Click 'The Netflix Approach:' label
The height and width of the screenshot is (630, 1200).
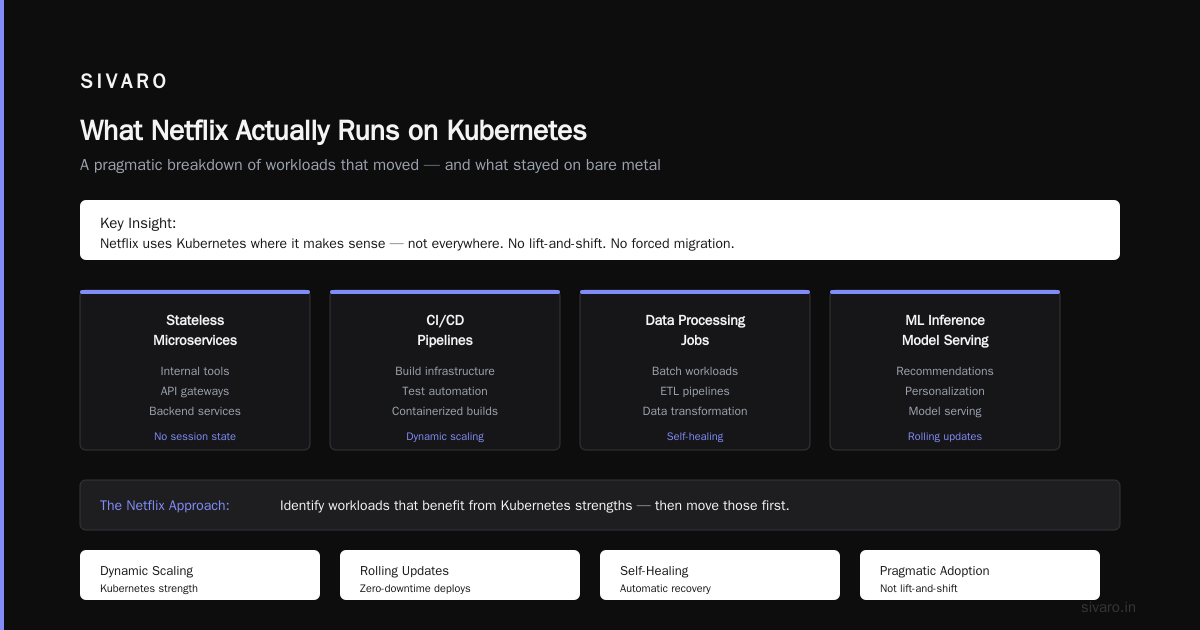pos(165,505)
